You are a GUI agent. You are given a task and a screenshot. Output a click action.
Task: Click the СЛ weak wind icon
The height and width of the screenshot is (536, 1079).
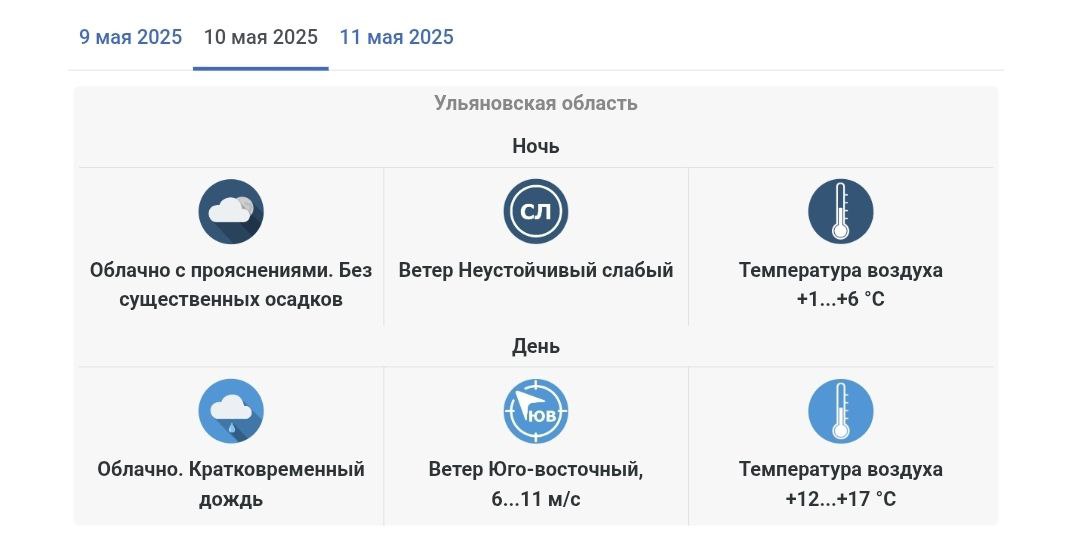[536, 211]
